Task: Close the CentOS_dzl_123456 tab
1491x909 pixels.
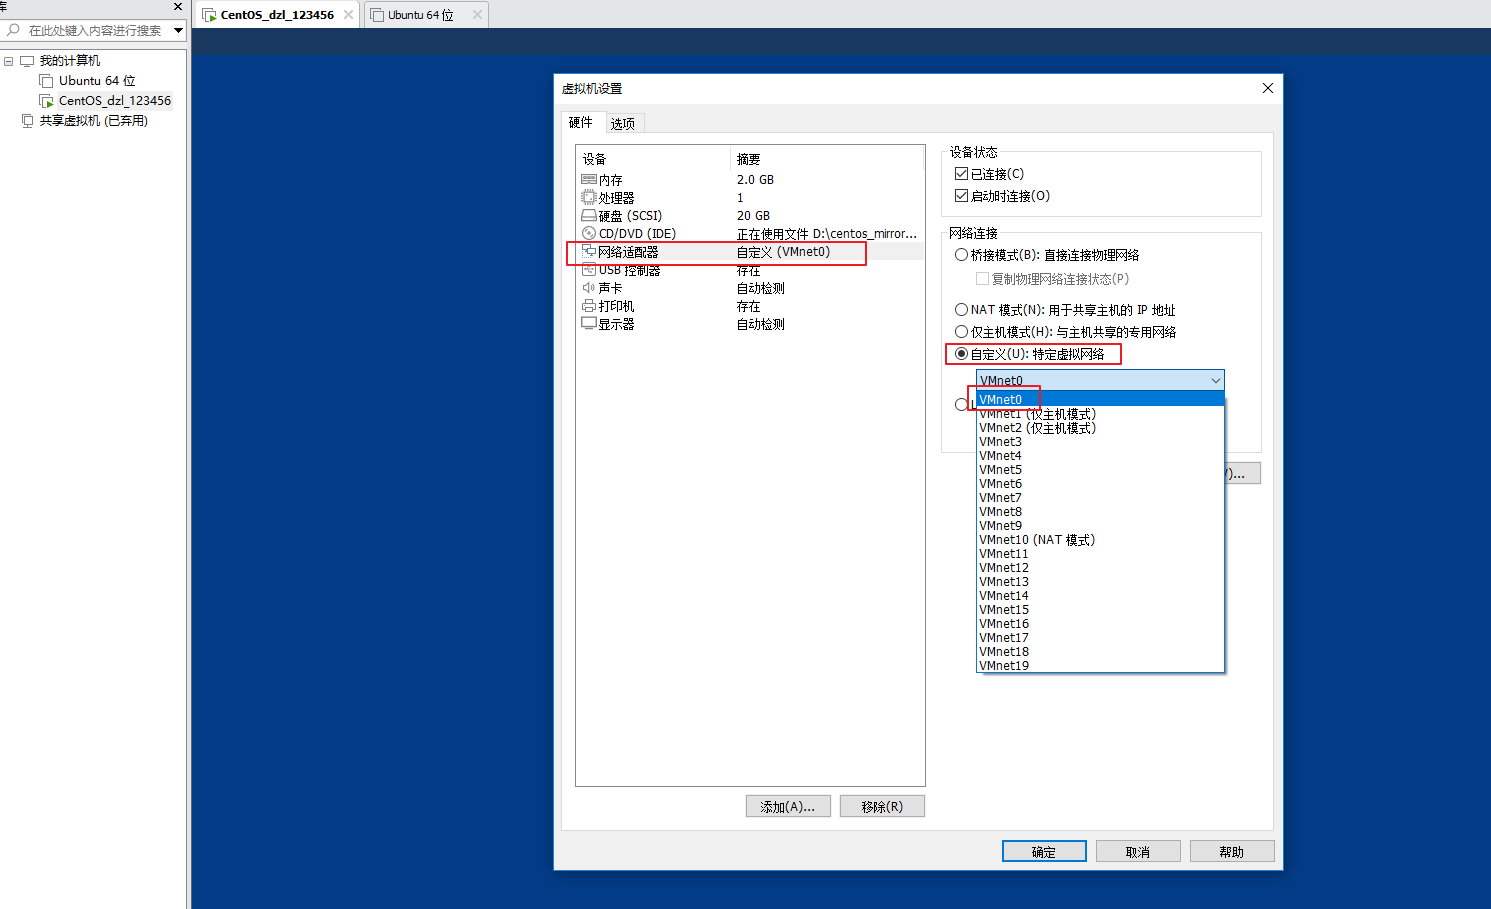Action: coord(348,15)
